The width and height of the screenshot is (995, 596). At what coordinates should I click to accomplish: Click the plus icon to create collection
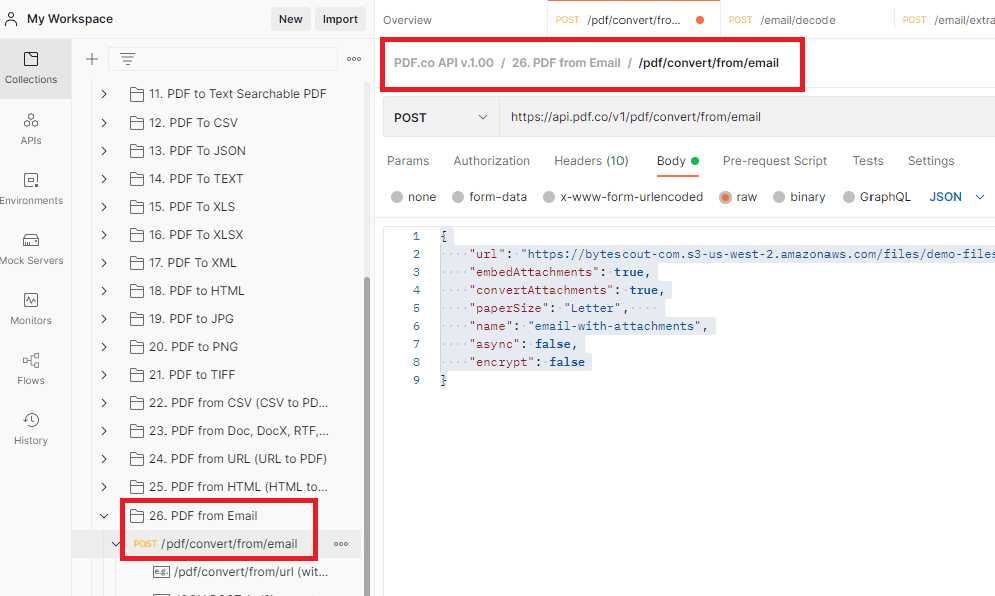[x=92, y=59]
